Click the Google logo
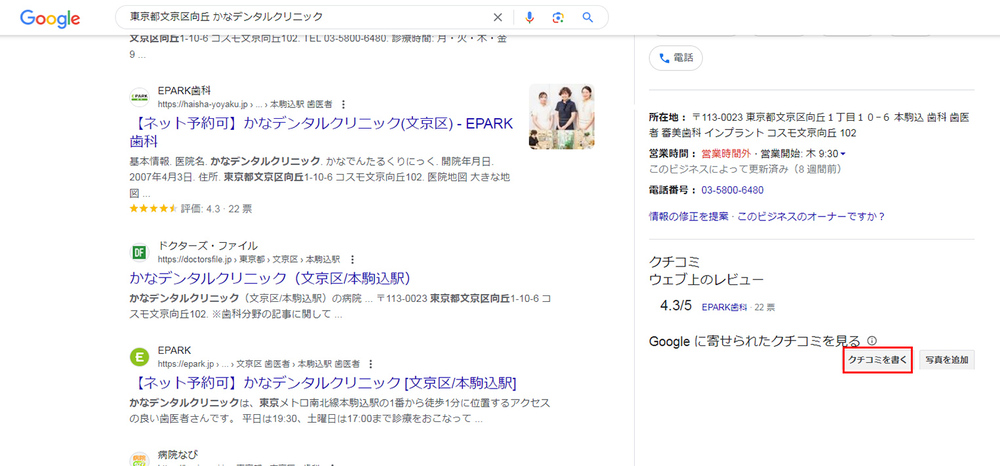The height and width of the screenshot is (466, 1000). [x=50, y=18]
